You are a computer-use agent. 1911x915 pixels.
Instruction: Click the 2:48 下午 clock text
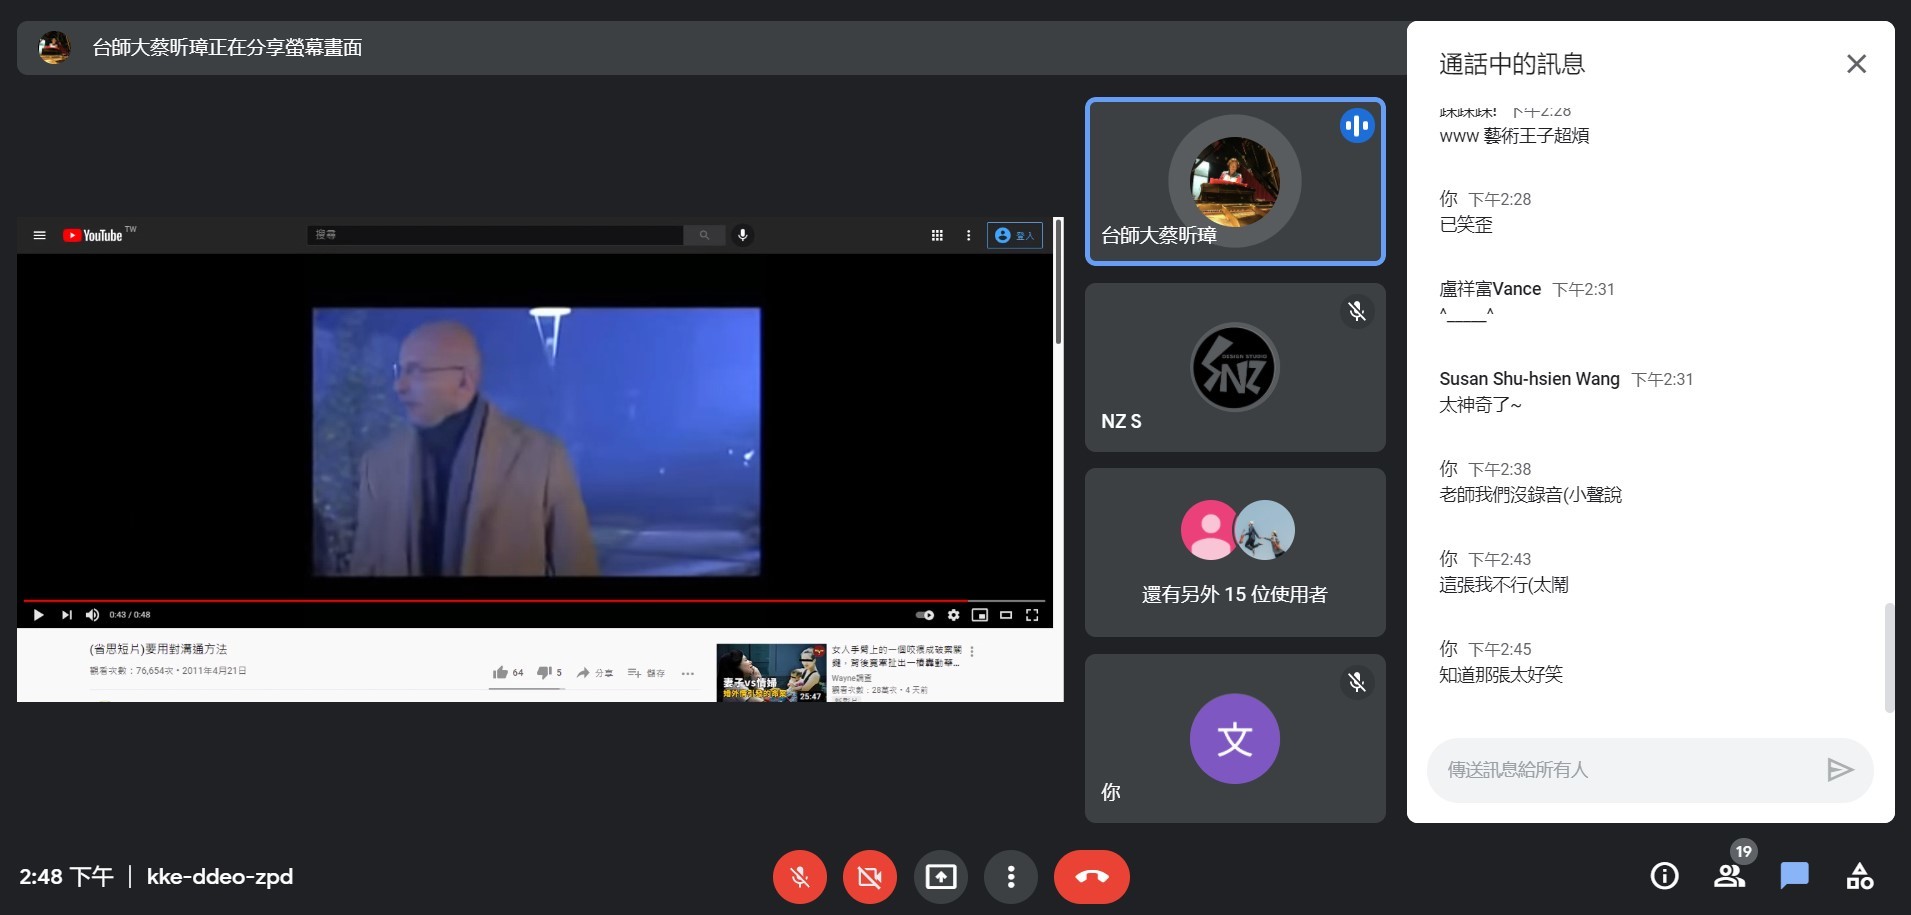click(66, 877)
